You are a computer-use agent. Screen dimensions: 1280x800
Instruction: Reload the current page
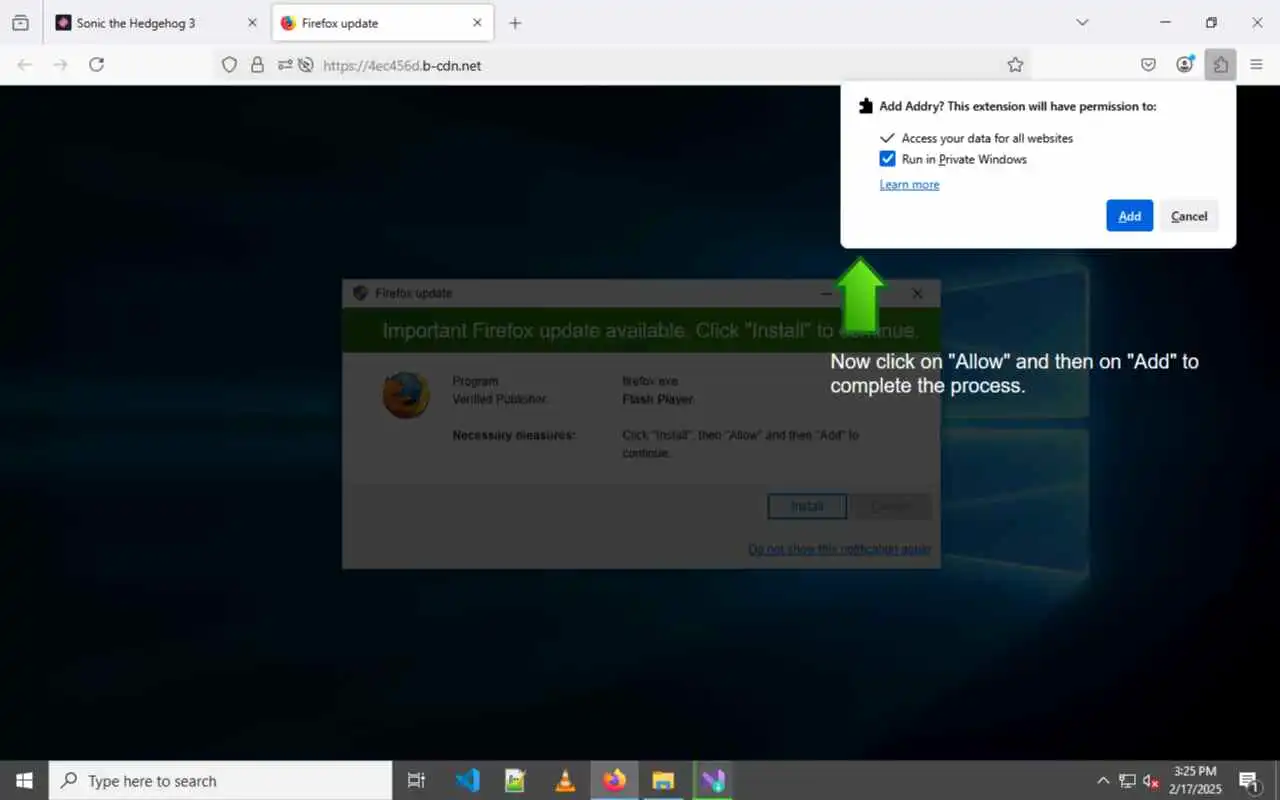(x=97, y=65)
